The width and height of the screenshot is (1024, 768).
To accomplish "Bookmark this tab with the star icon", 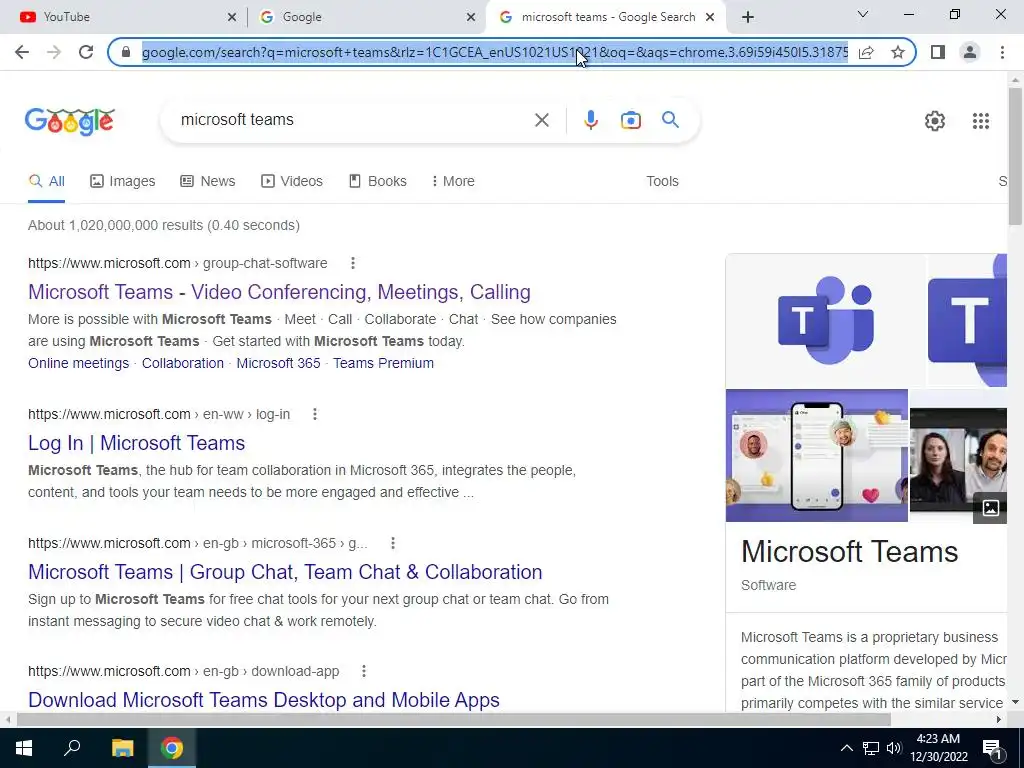I will pos(898,52).
